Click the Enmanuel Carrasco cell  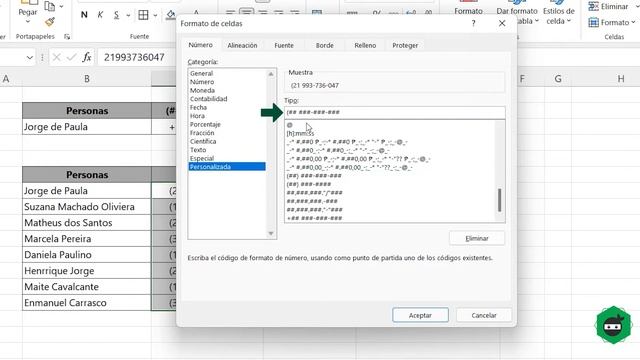click(87, 303)
